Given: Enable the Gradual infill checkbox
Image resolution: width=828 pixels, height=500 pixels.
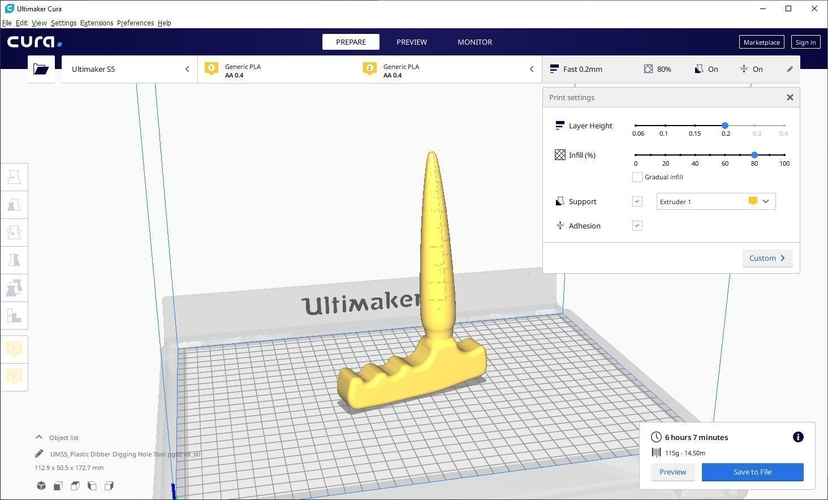Looking at the screenshot, I should click(637, 177).
